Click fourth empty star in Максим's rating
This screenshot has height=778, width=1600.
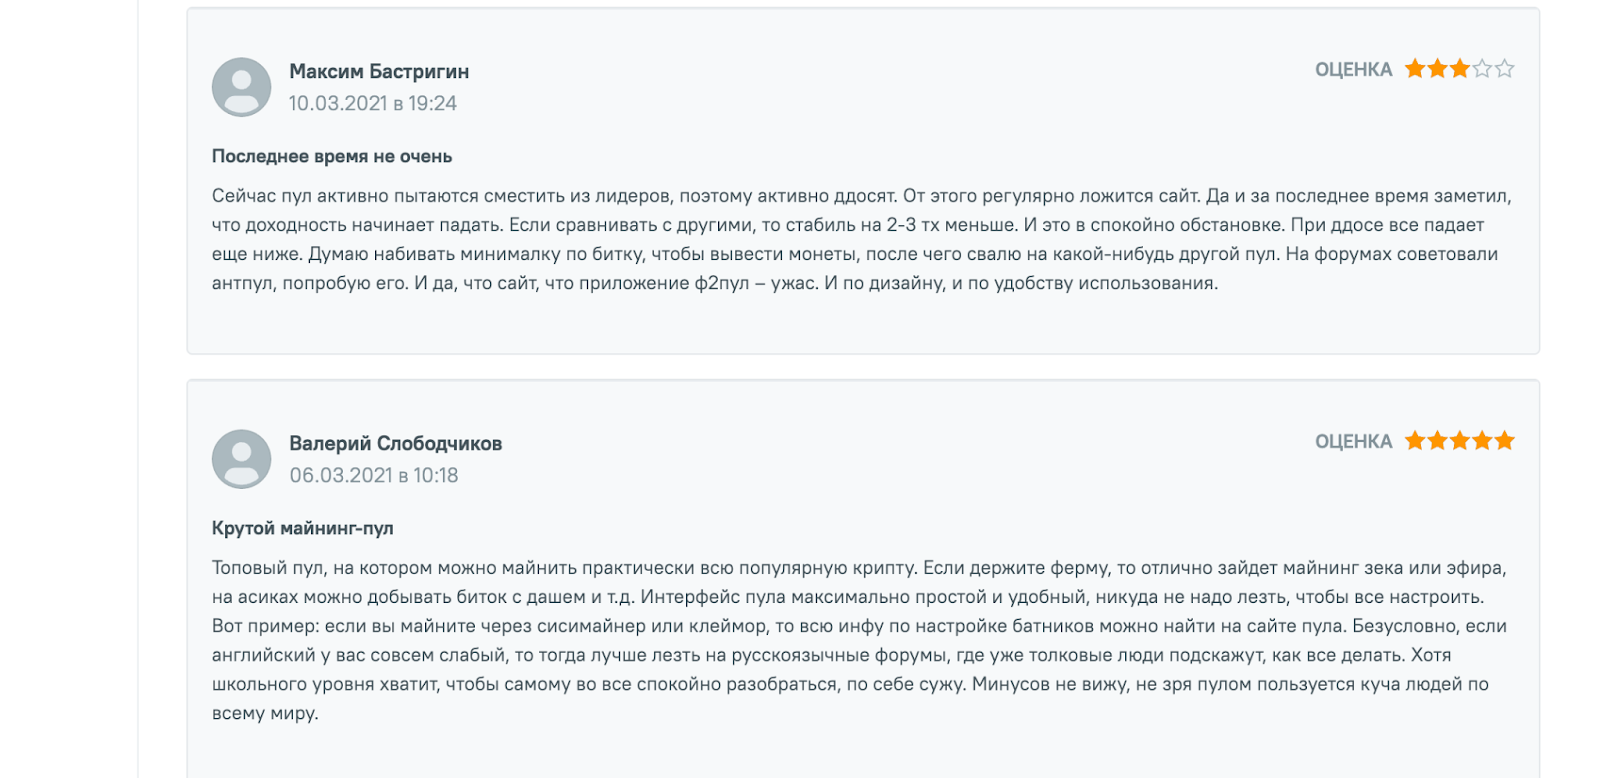pyautogui.click(x=1482, y=69)
